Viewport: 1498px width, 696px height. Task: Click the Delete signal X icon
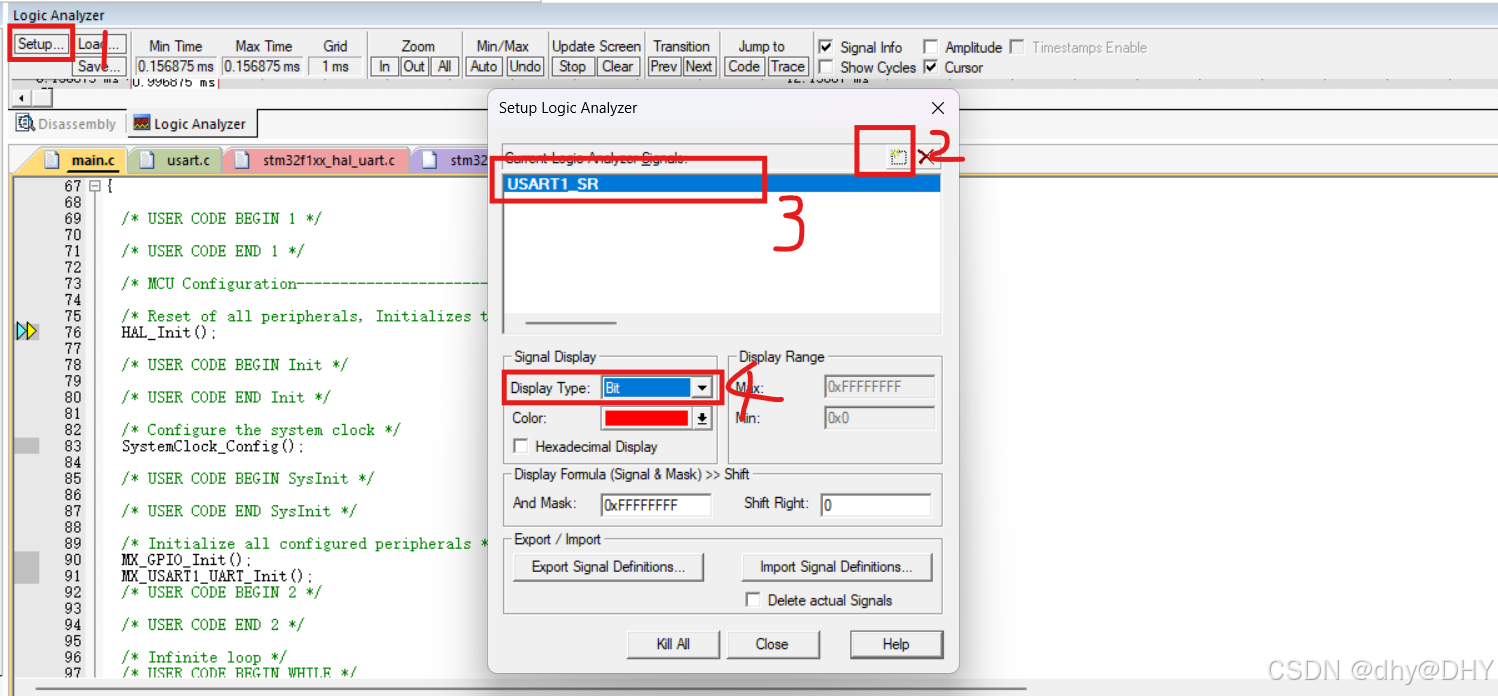coord(927,157)
